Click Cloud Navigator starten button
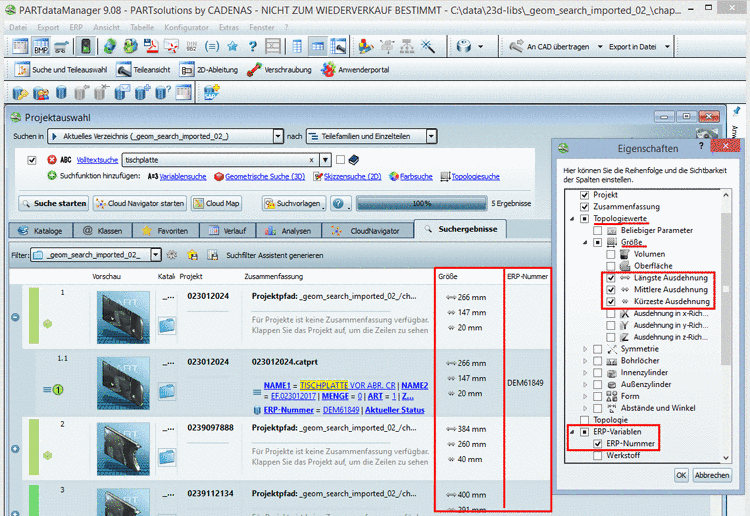The width and height of the screenshot is (750, 516). pyautogui.click(x=140, y=203)
